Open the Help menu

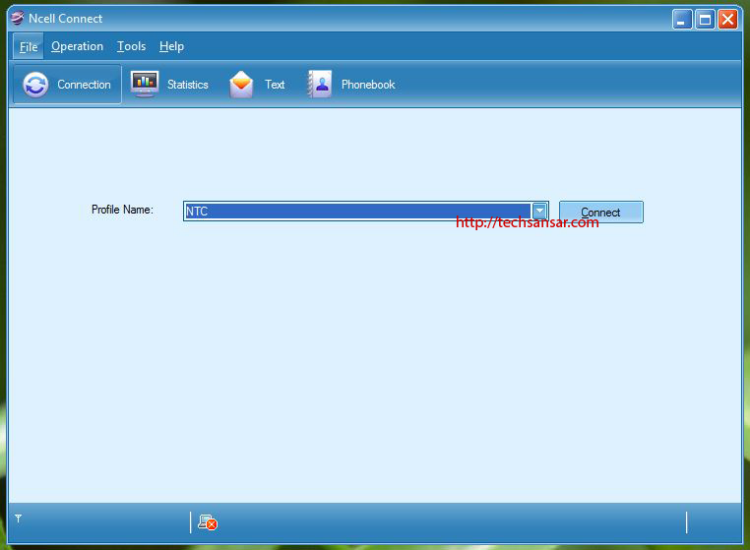pyautogui.click(x=172, y=46)
